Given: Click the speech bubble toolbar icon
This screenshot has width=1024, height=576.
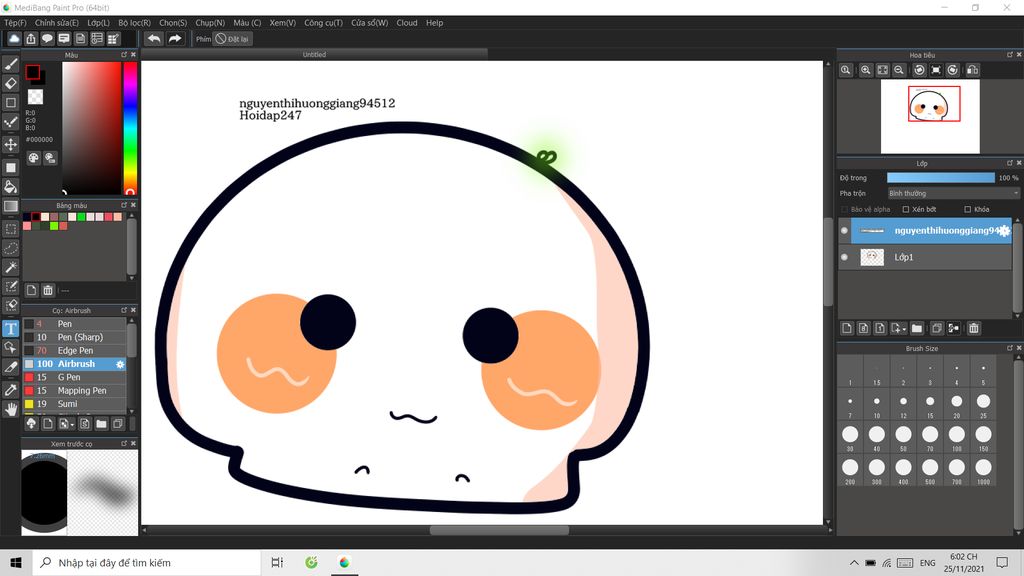Looking at the screenshot, I should pos(47,39).
